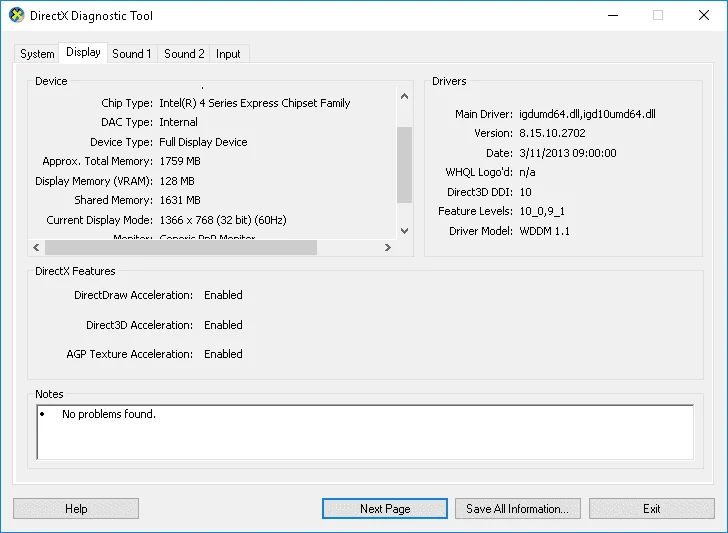The image size is (728, 533).
Task: Click Device list scroll right arrow
Action: (x=388, y=247)
